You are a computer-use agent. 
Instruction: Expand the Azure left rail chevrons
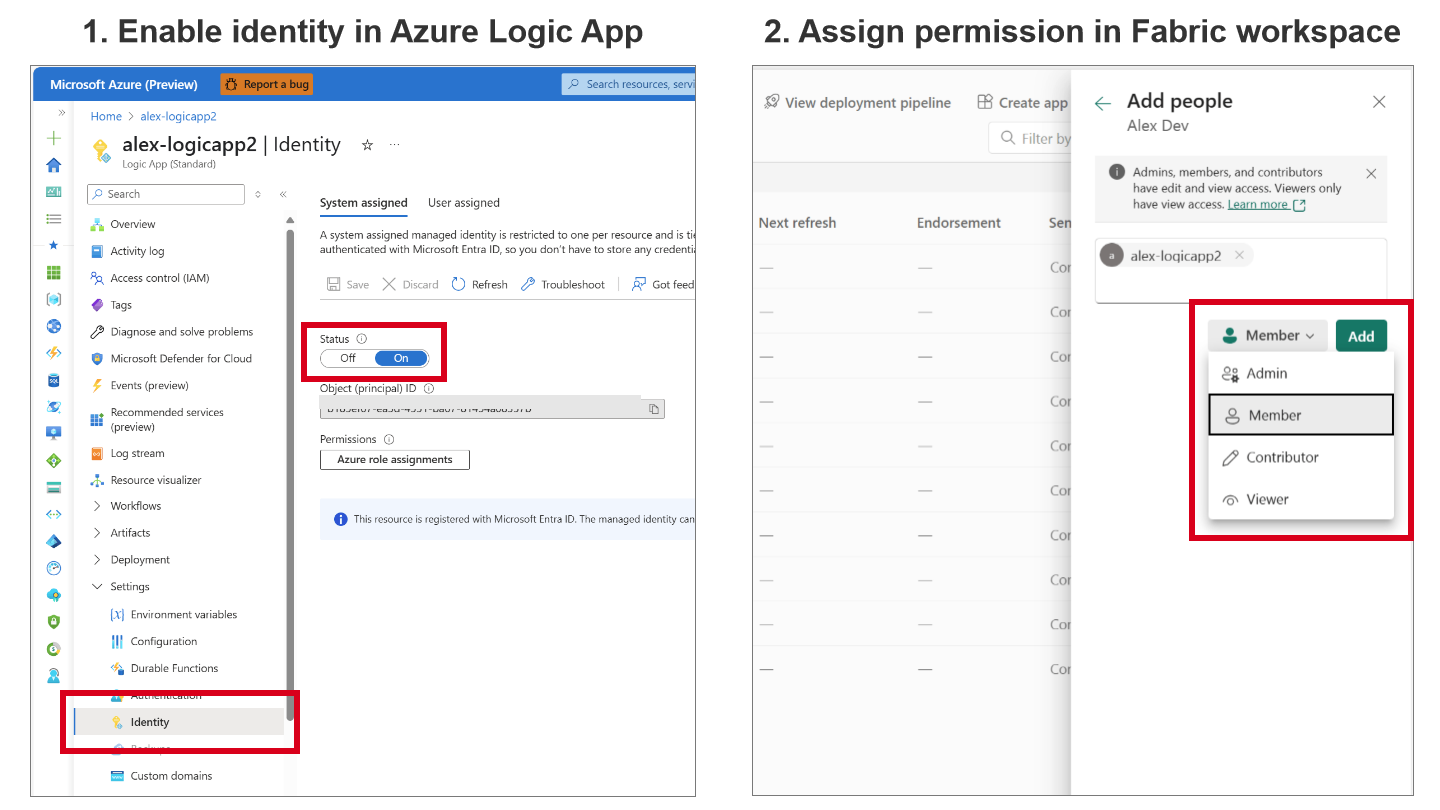62,113
